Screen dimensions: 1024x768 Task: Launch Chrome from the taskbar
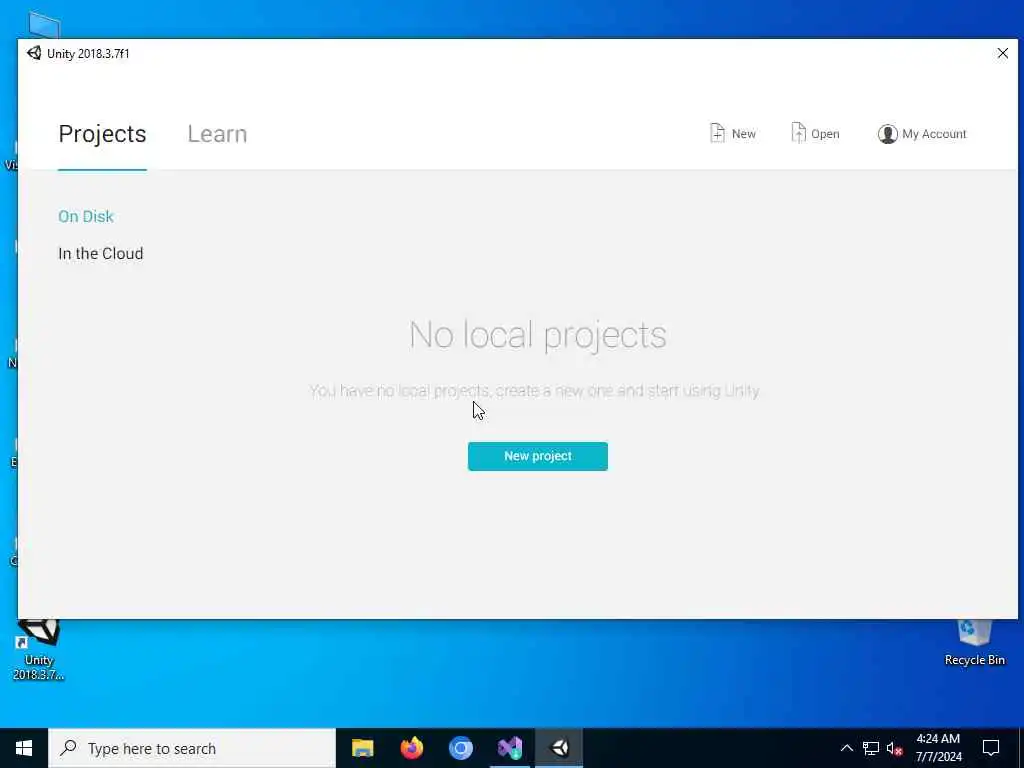coord(460,748)
